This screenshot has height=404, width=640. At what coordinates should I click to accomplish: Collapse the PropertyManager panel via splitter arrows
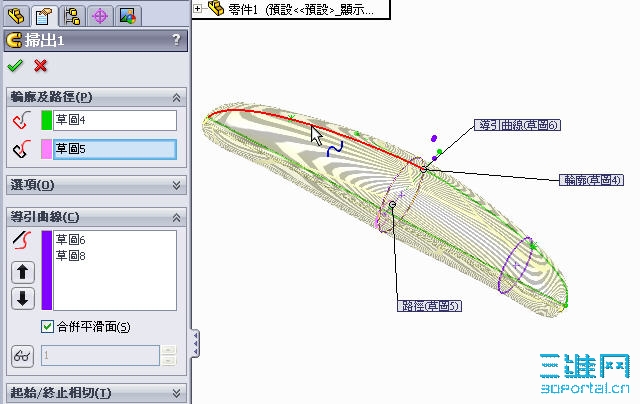(x=196, y=343)
